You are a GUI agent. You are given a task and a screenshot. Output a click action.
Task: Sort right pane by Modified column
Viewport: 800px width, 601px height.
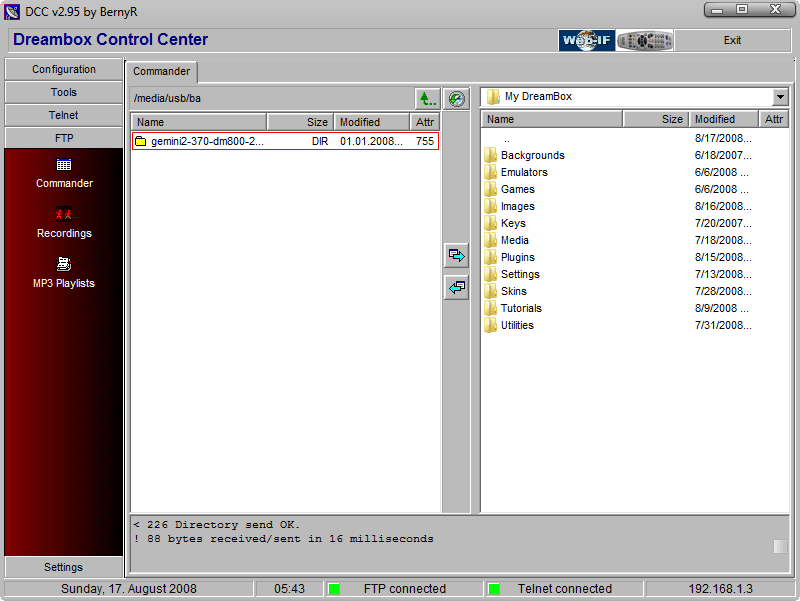coord(723,119)
